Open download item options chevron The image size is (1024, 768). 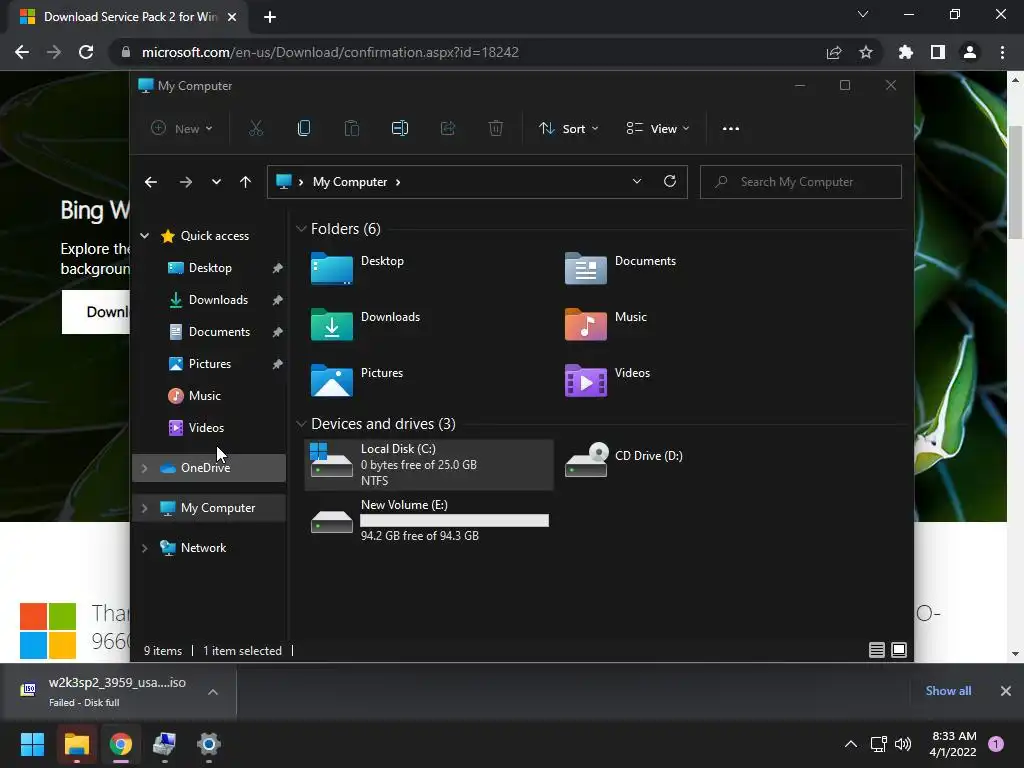[x=213, y=692]
